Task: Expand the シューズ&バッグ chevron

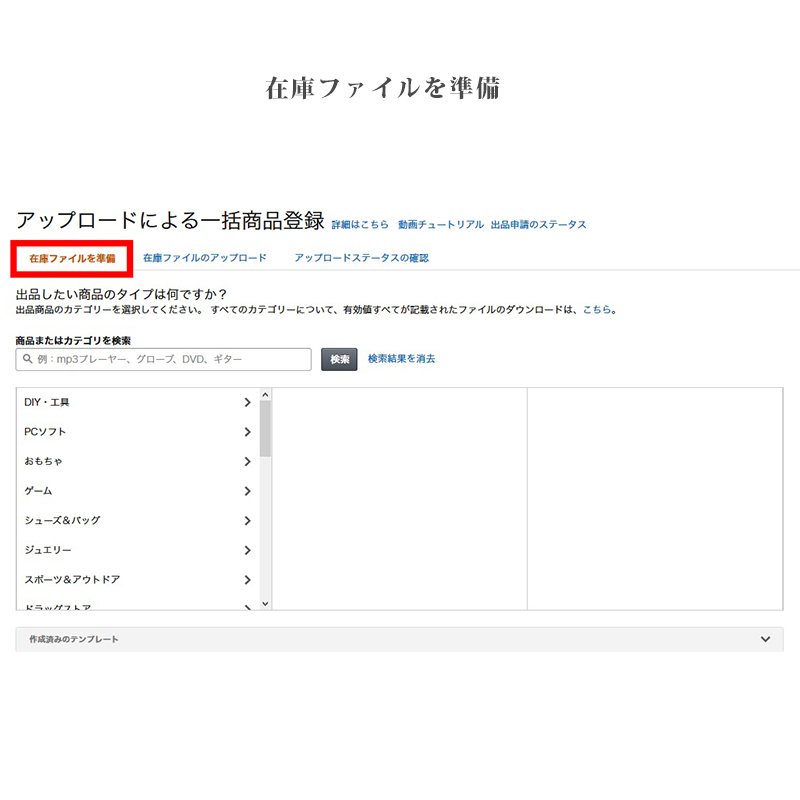Action: (247, 521)
